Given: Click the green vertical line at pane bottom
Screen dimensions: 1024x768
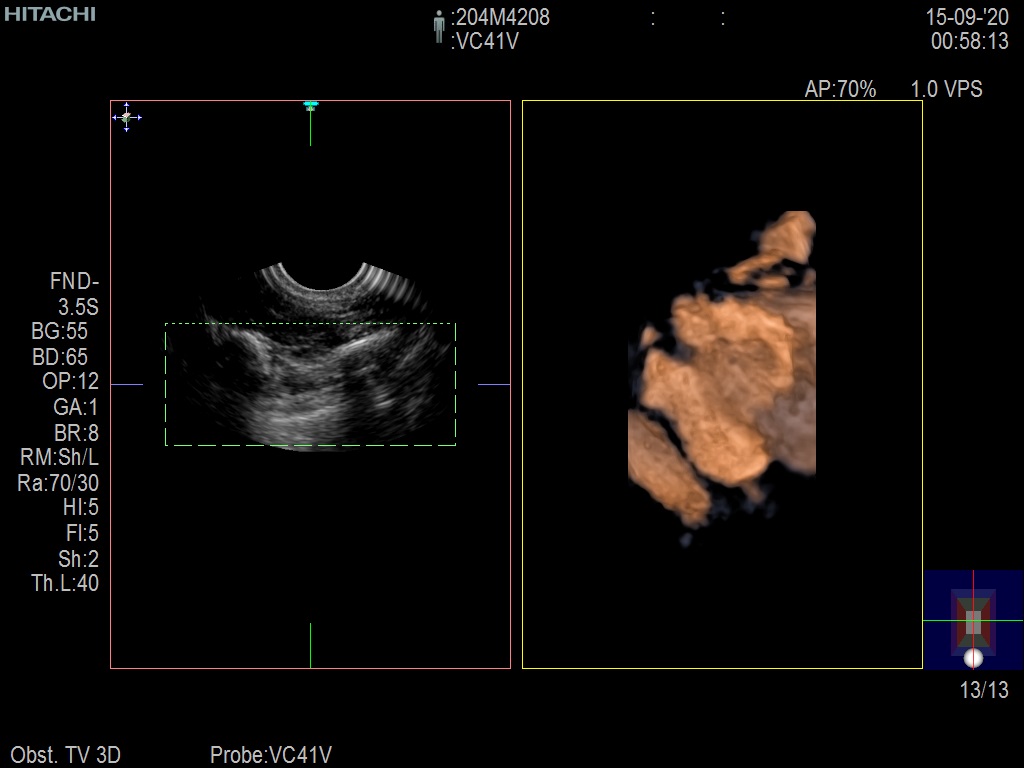Looking at the screenshot, I should coord(310,645).
